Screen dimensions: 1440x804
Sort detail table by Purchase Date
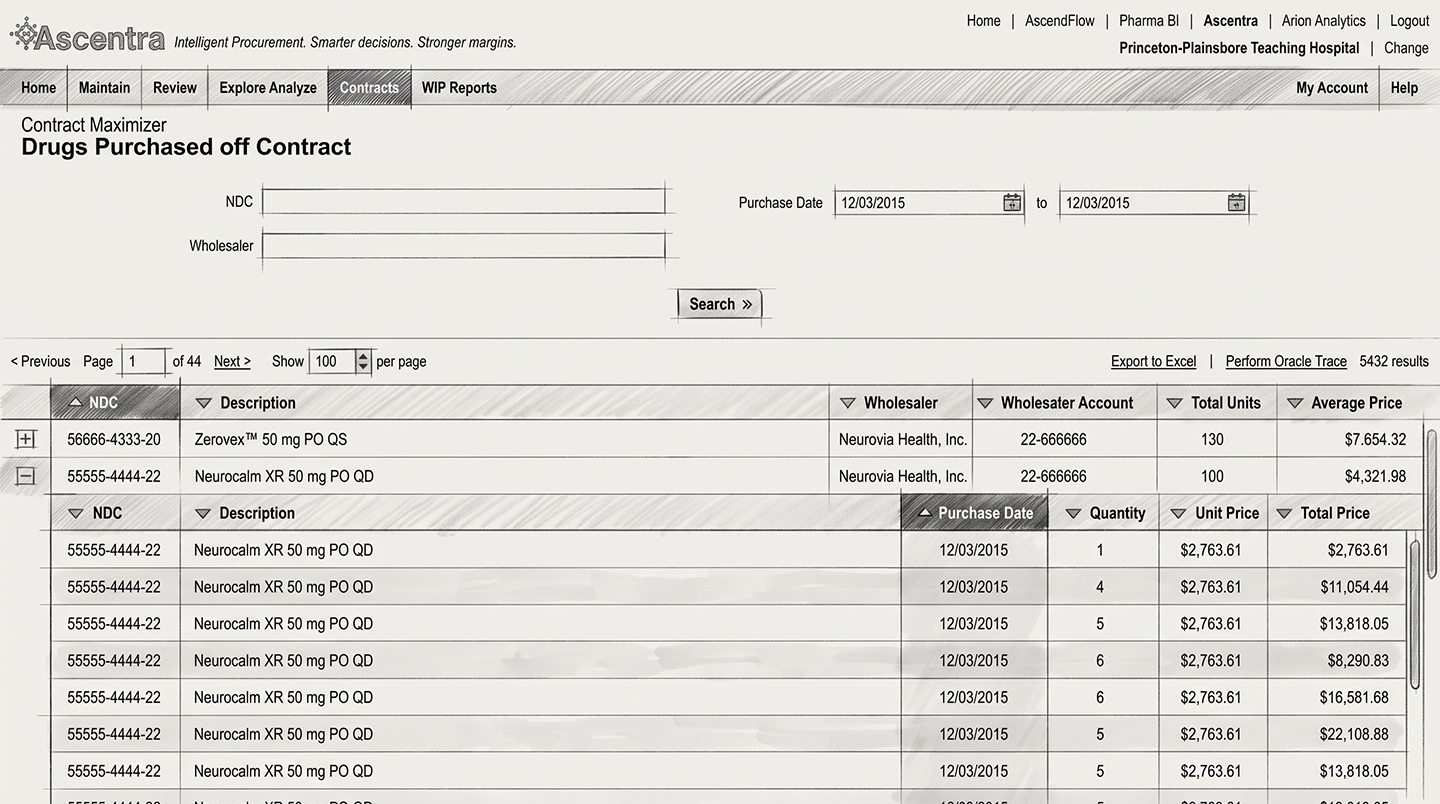[974, 513]
